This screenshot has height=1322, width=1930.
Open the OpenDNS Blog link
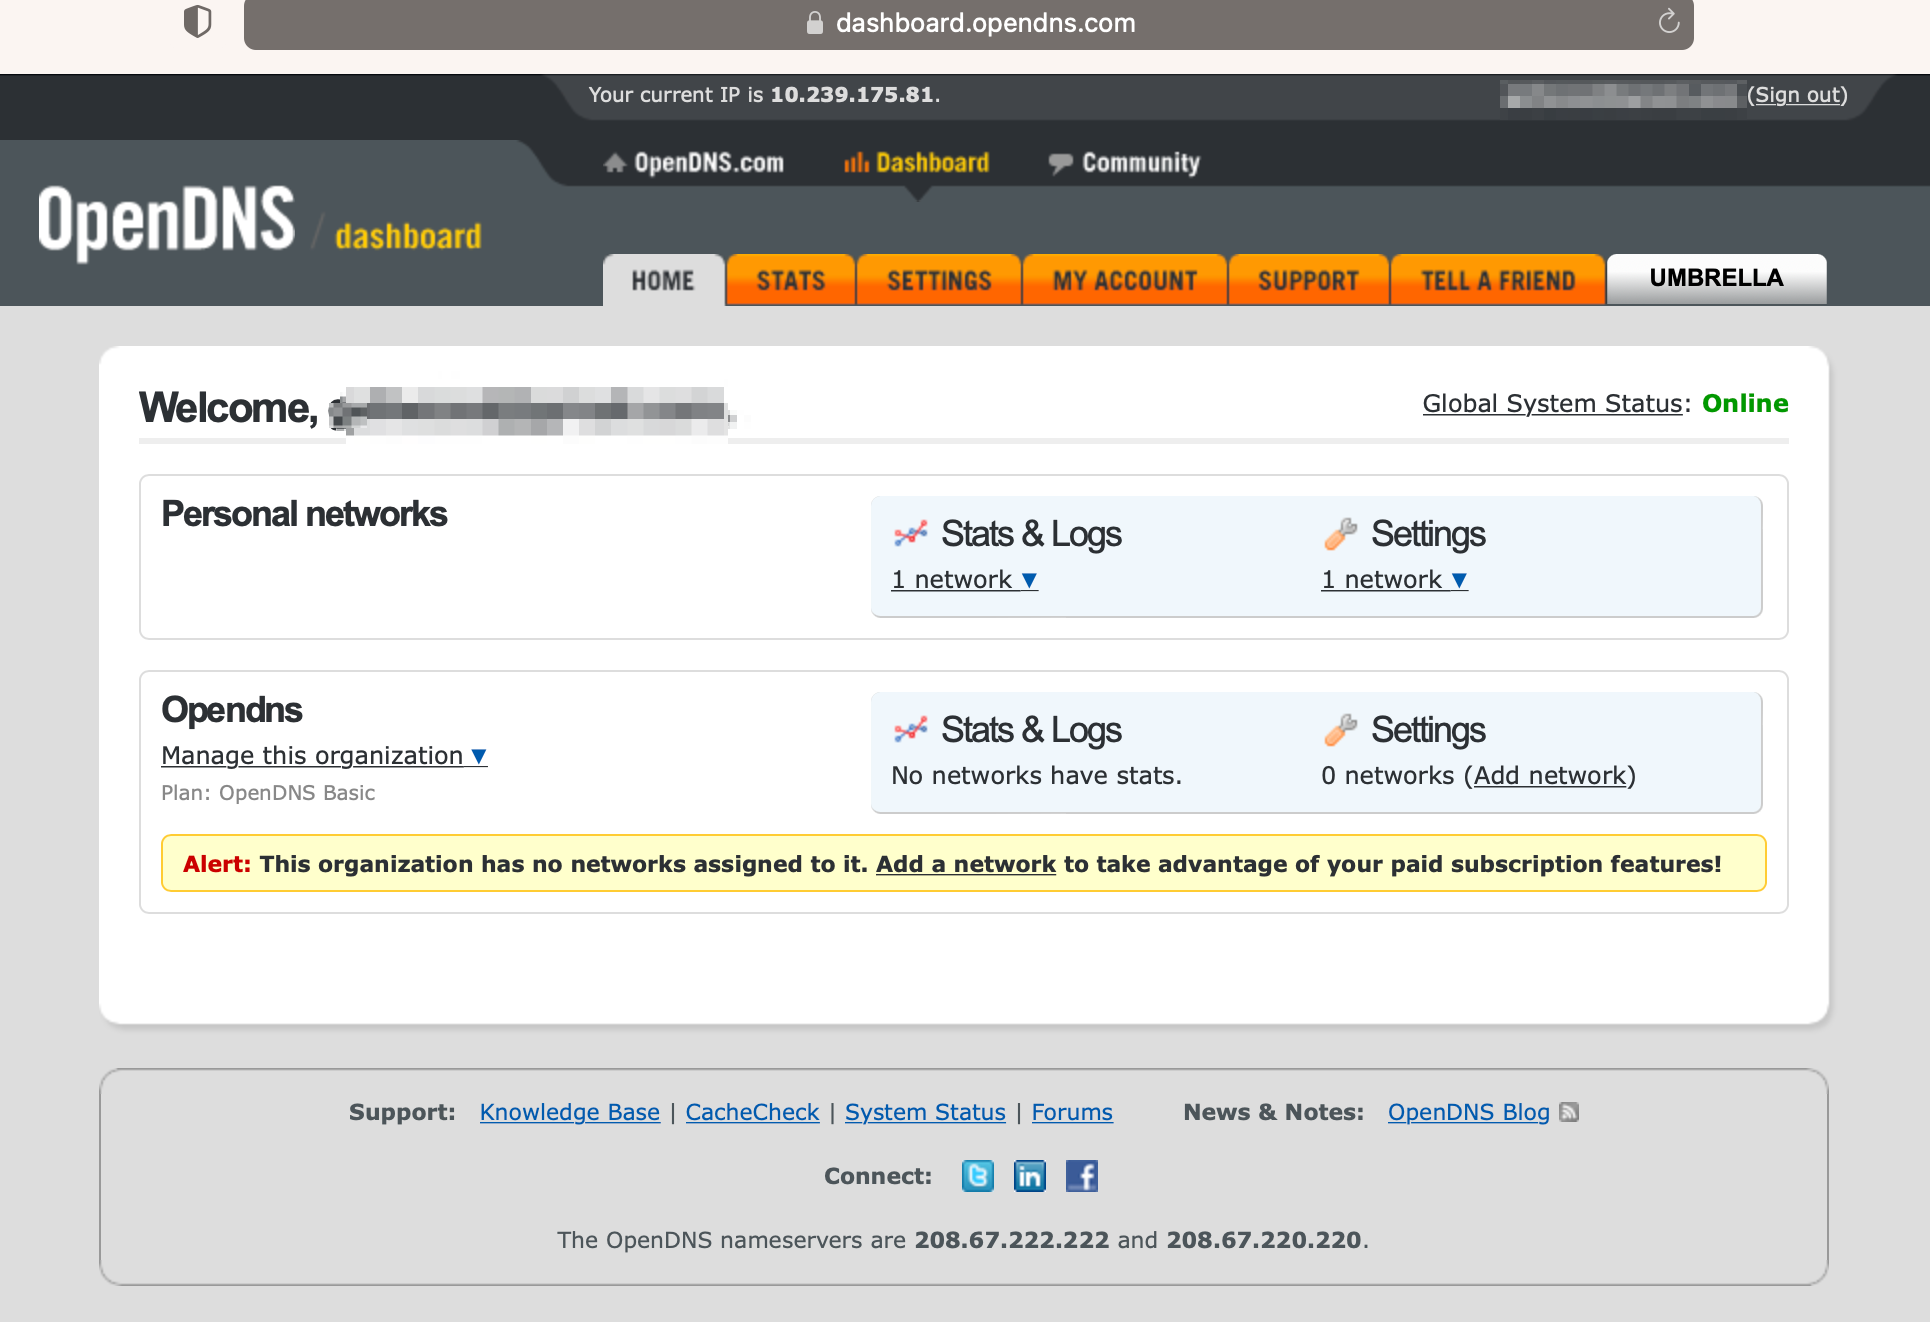(1469, 1112)
